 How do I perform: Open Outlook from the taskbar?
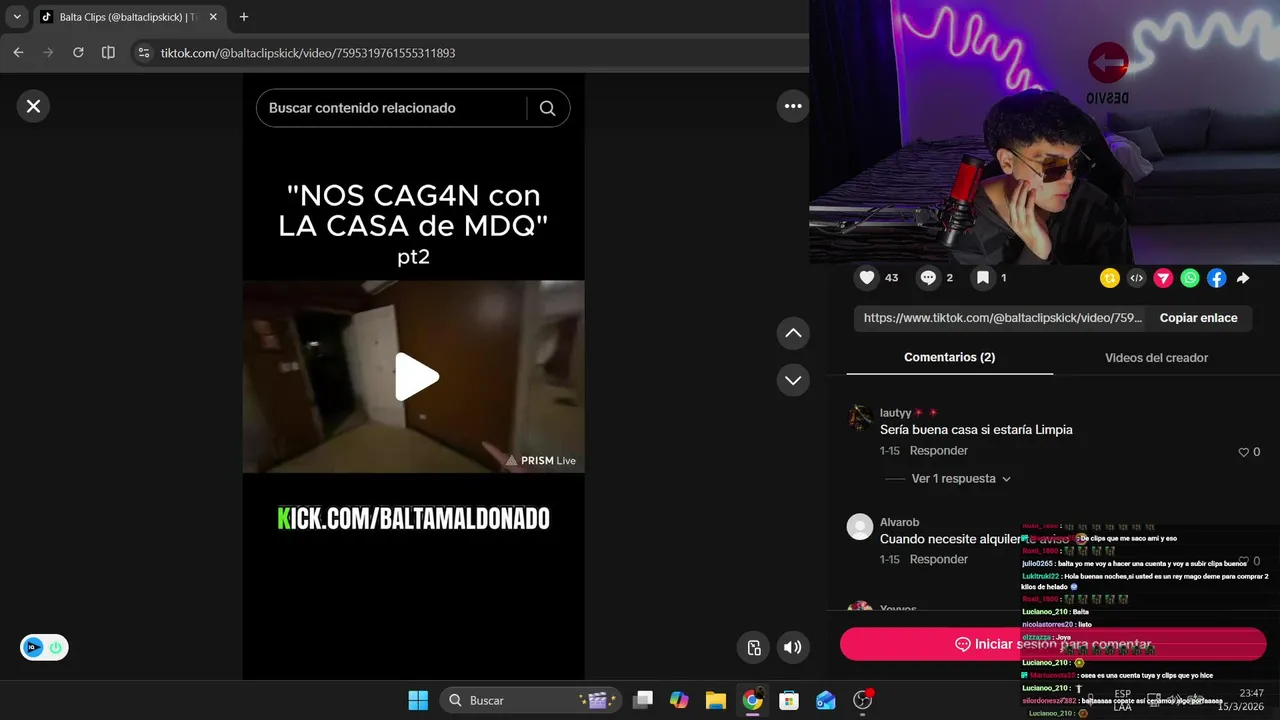tap(825, 700)
